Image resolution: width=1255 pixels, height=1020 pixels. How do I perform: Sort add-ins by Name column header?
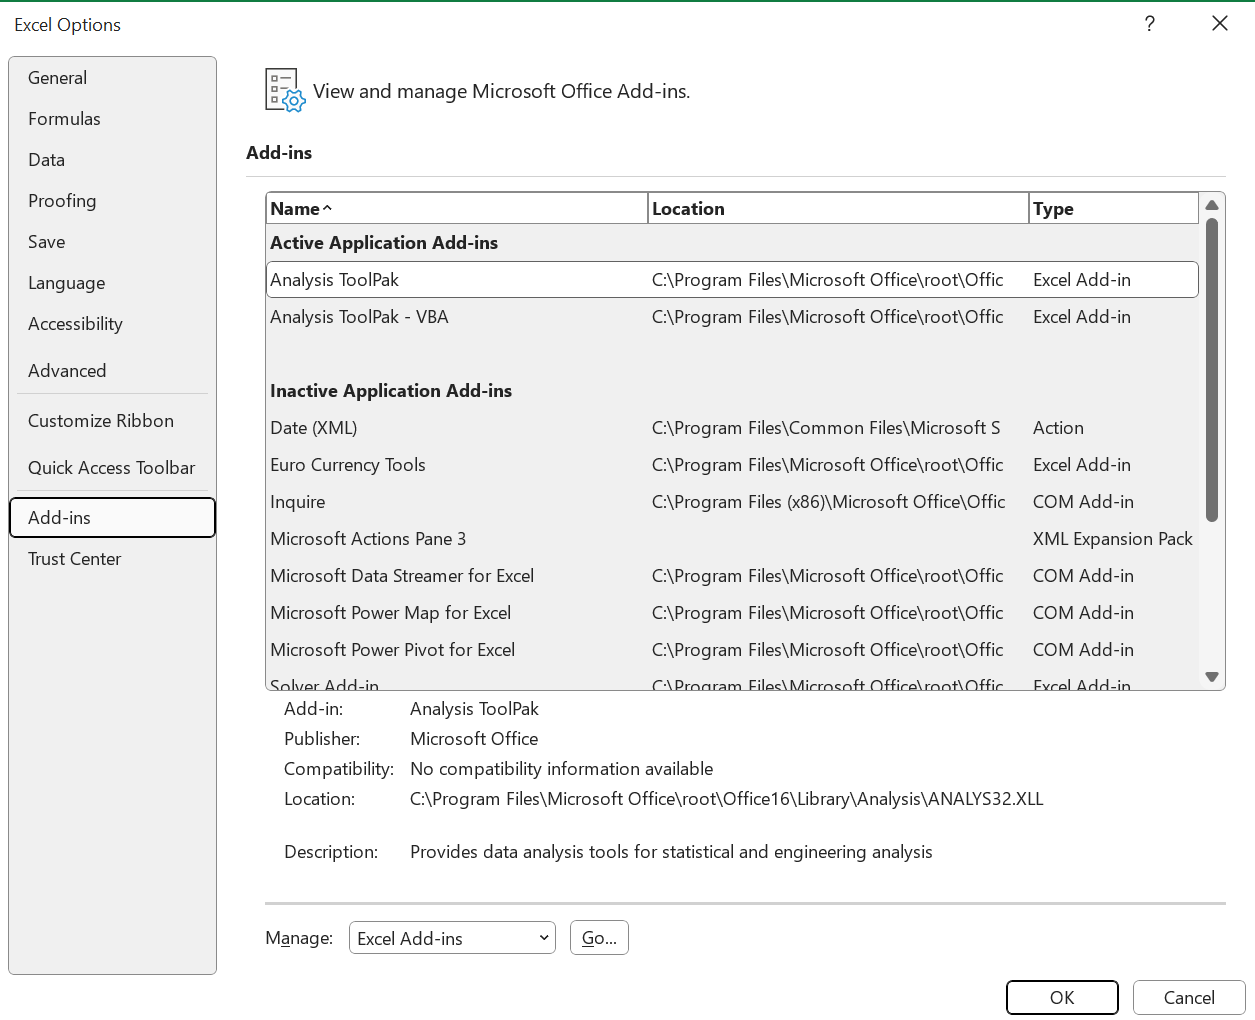tap(457, 209)
